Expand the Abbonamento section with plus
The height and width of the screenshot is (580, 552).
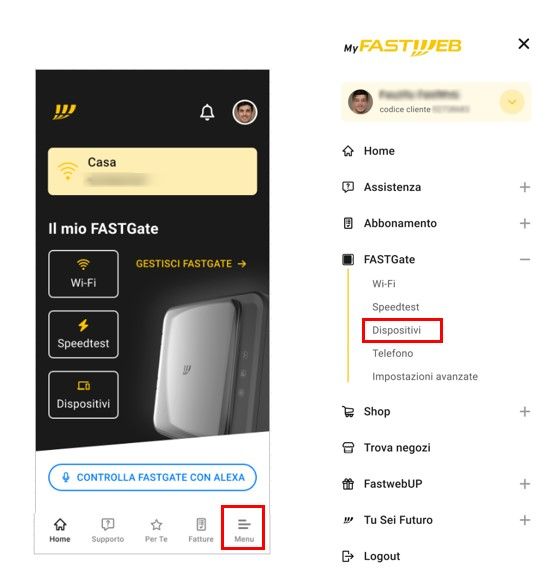coord(525,223)
